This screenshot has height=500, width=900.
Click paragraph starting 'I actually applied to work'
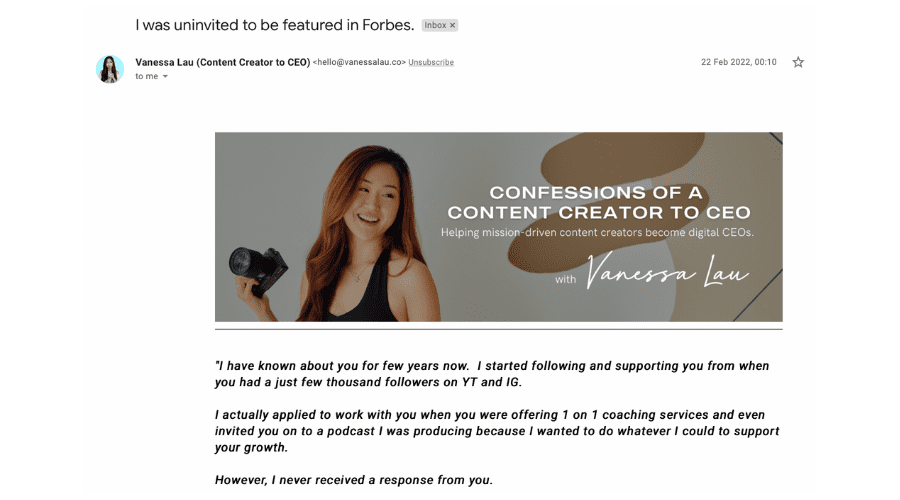click(496, 430)
